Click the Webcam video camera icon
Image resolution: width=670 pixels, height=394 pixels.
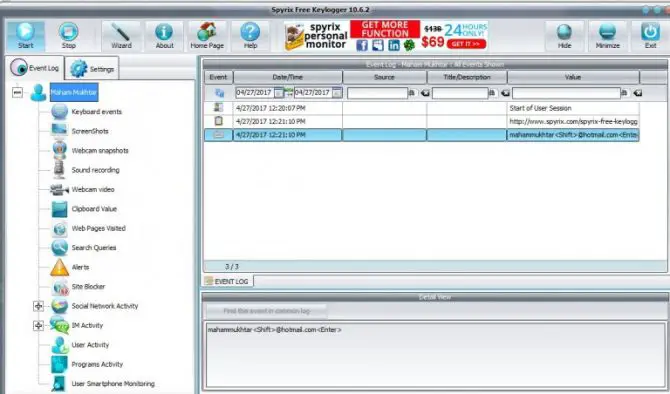coord(59,189)
